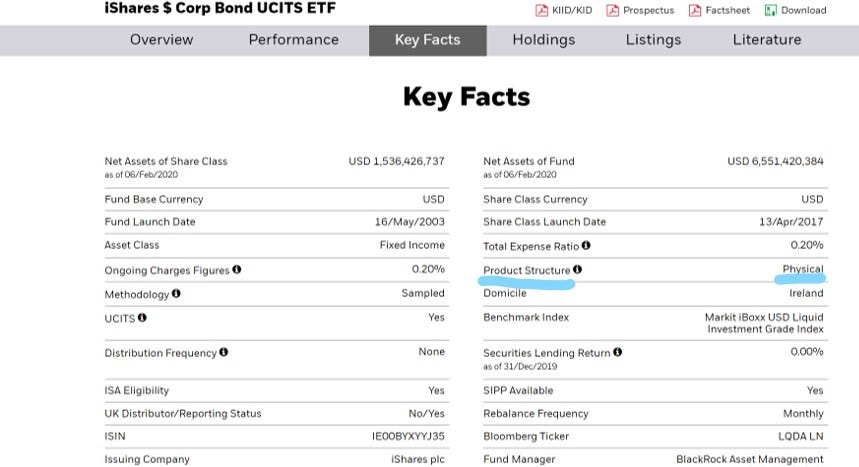
Task: Click info icon beside Ongoing Charges Figures
Action: [x=237, y=269]
